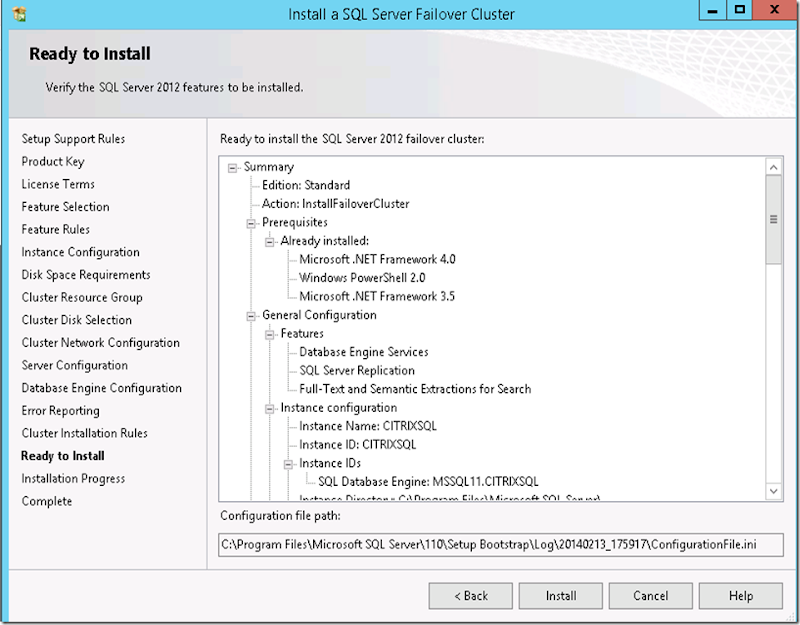Select the Summary root label
Screen dimensions: 800x625
click(x=268, y=167)
